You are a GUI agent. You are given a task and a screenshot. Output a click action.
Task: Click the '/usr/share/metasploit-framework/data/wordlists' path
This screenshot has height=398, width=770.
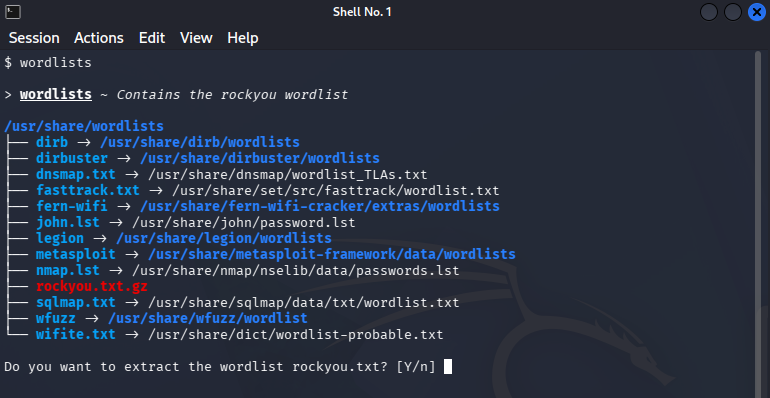point(332,255)
